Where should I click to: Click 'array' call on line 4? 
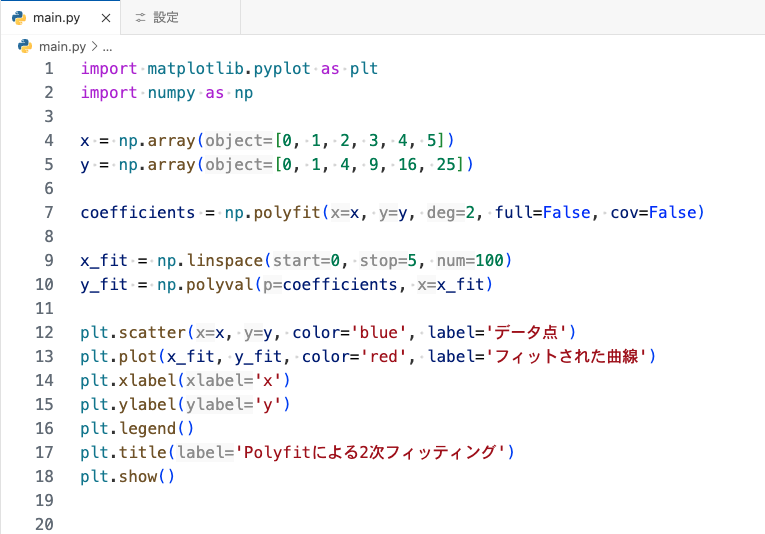click(171, 141)
